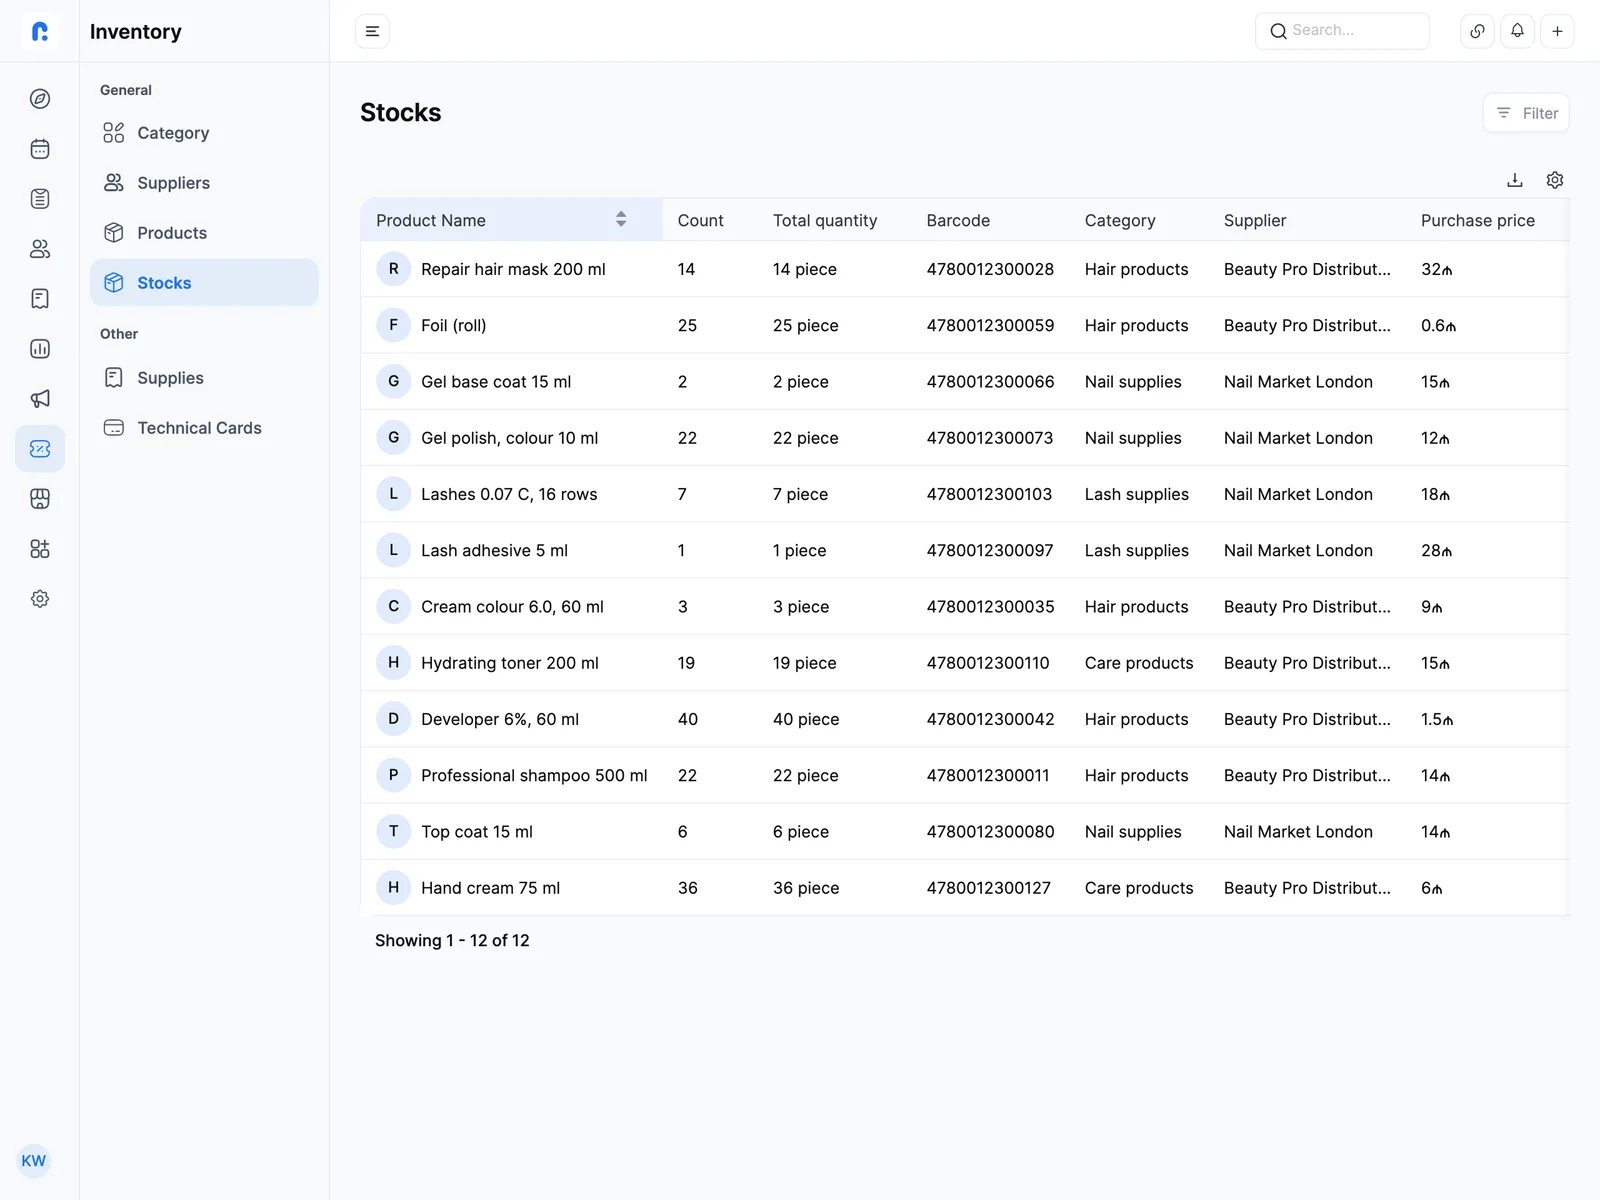
Task: Click the Purchase price column header
Action: (x=1478, y=220)
